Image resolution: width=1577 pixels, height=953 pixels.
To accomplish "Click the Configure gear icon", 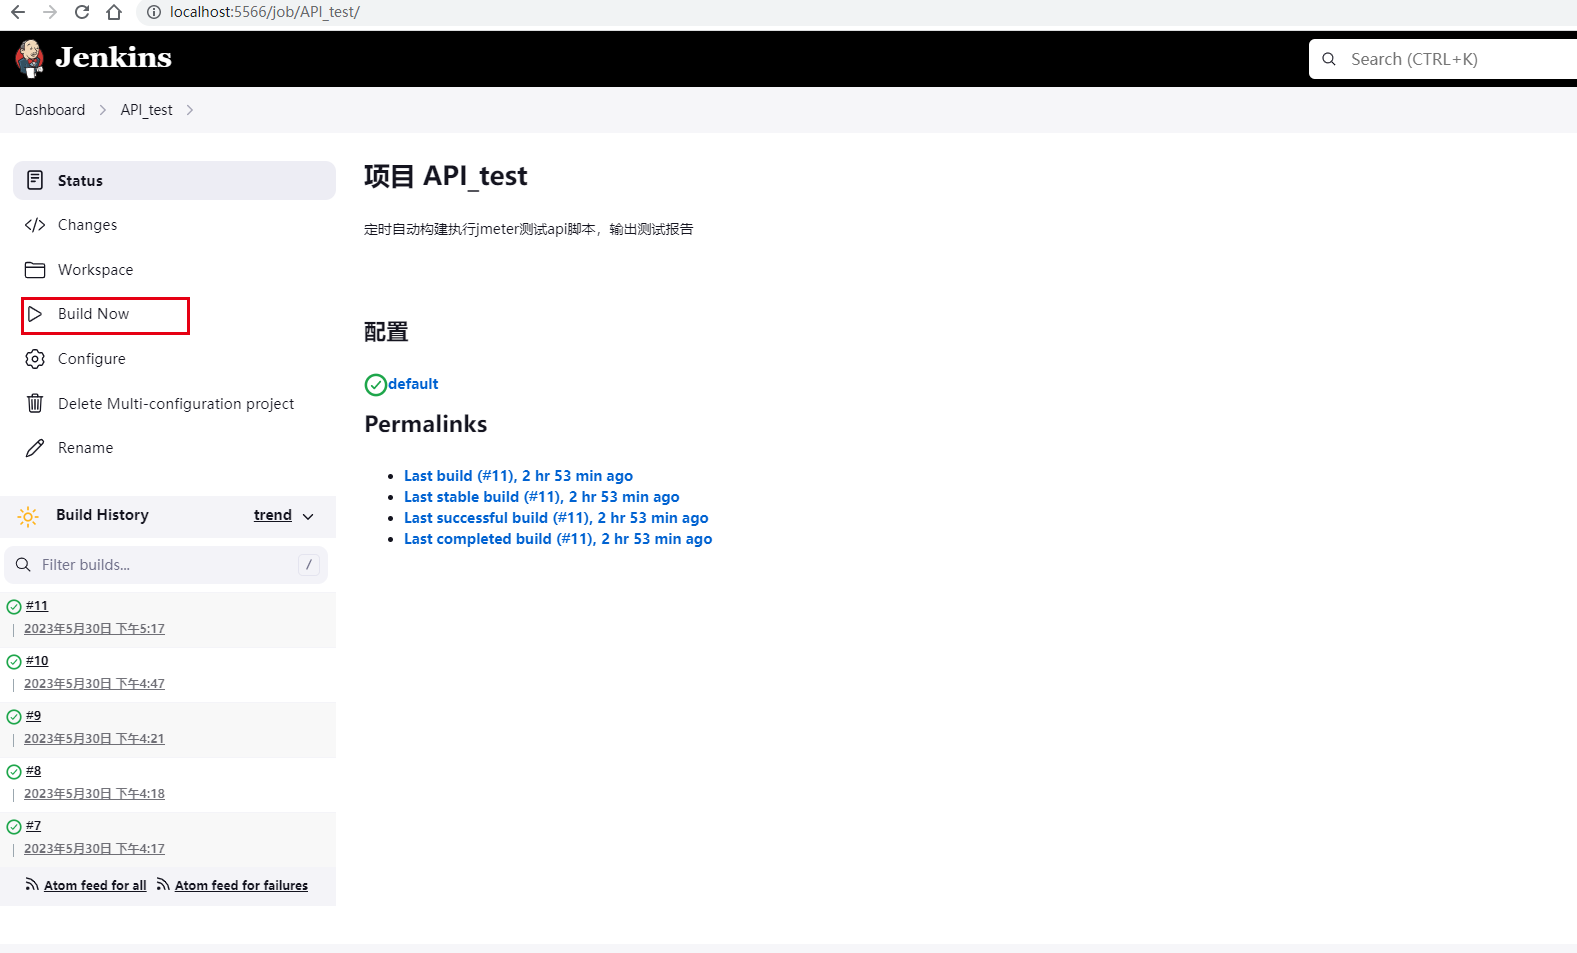I will coord(35,359).
